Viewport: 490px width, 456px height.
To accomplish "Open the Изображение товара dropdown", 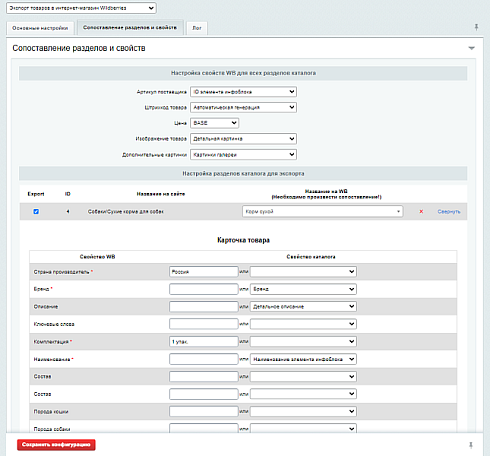I will click(243, 139).
